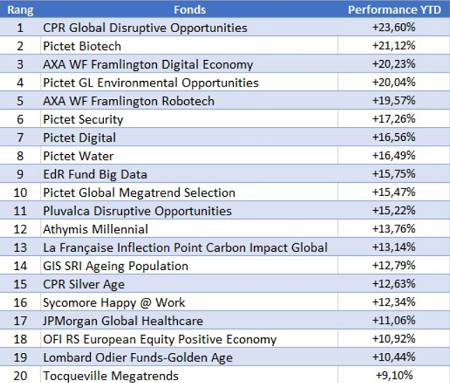Select the +12,79% performance cell
Screen dimensions: 450x383
click(x=394, y=265)
